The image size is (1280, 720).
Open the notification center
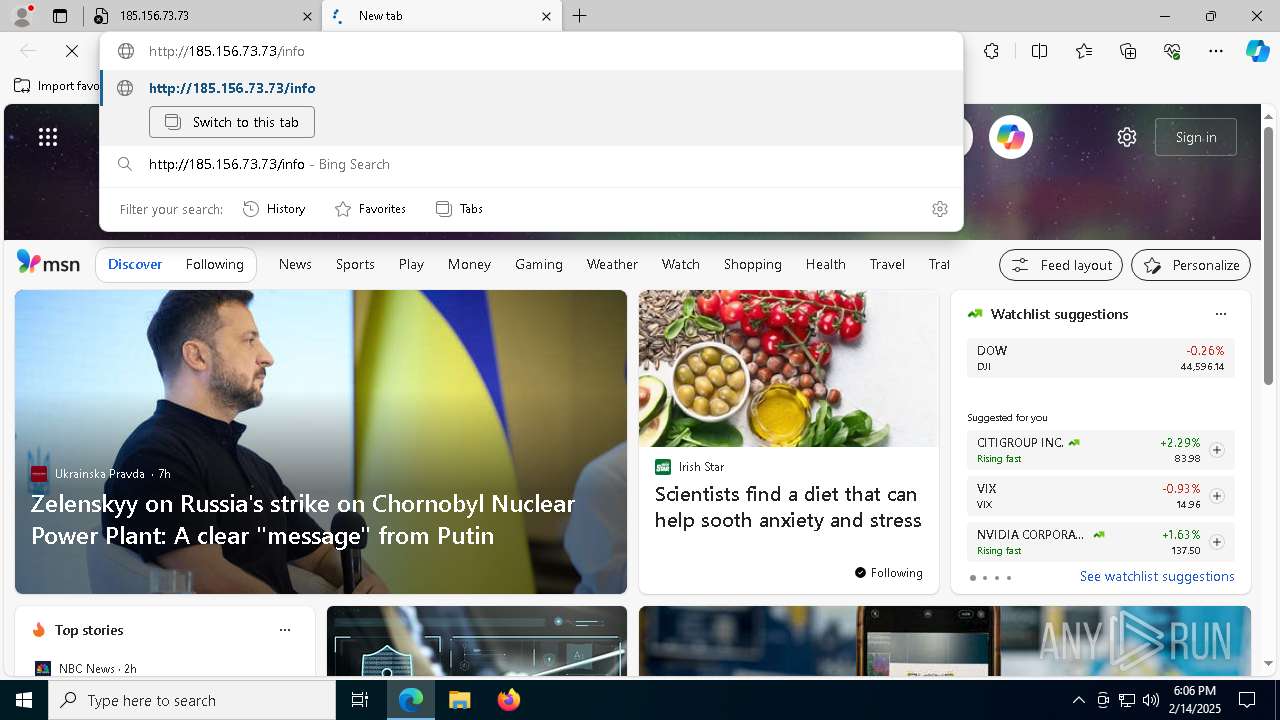click(x=1247, y=700)
